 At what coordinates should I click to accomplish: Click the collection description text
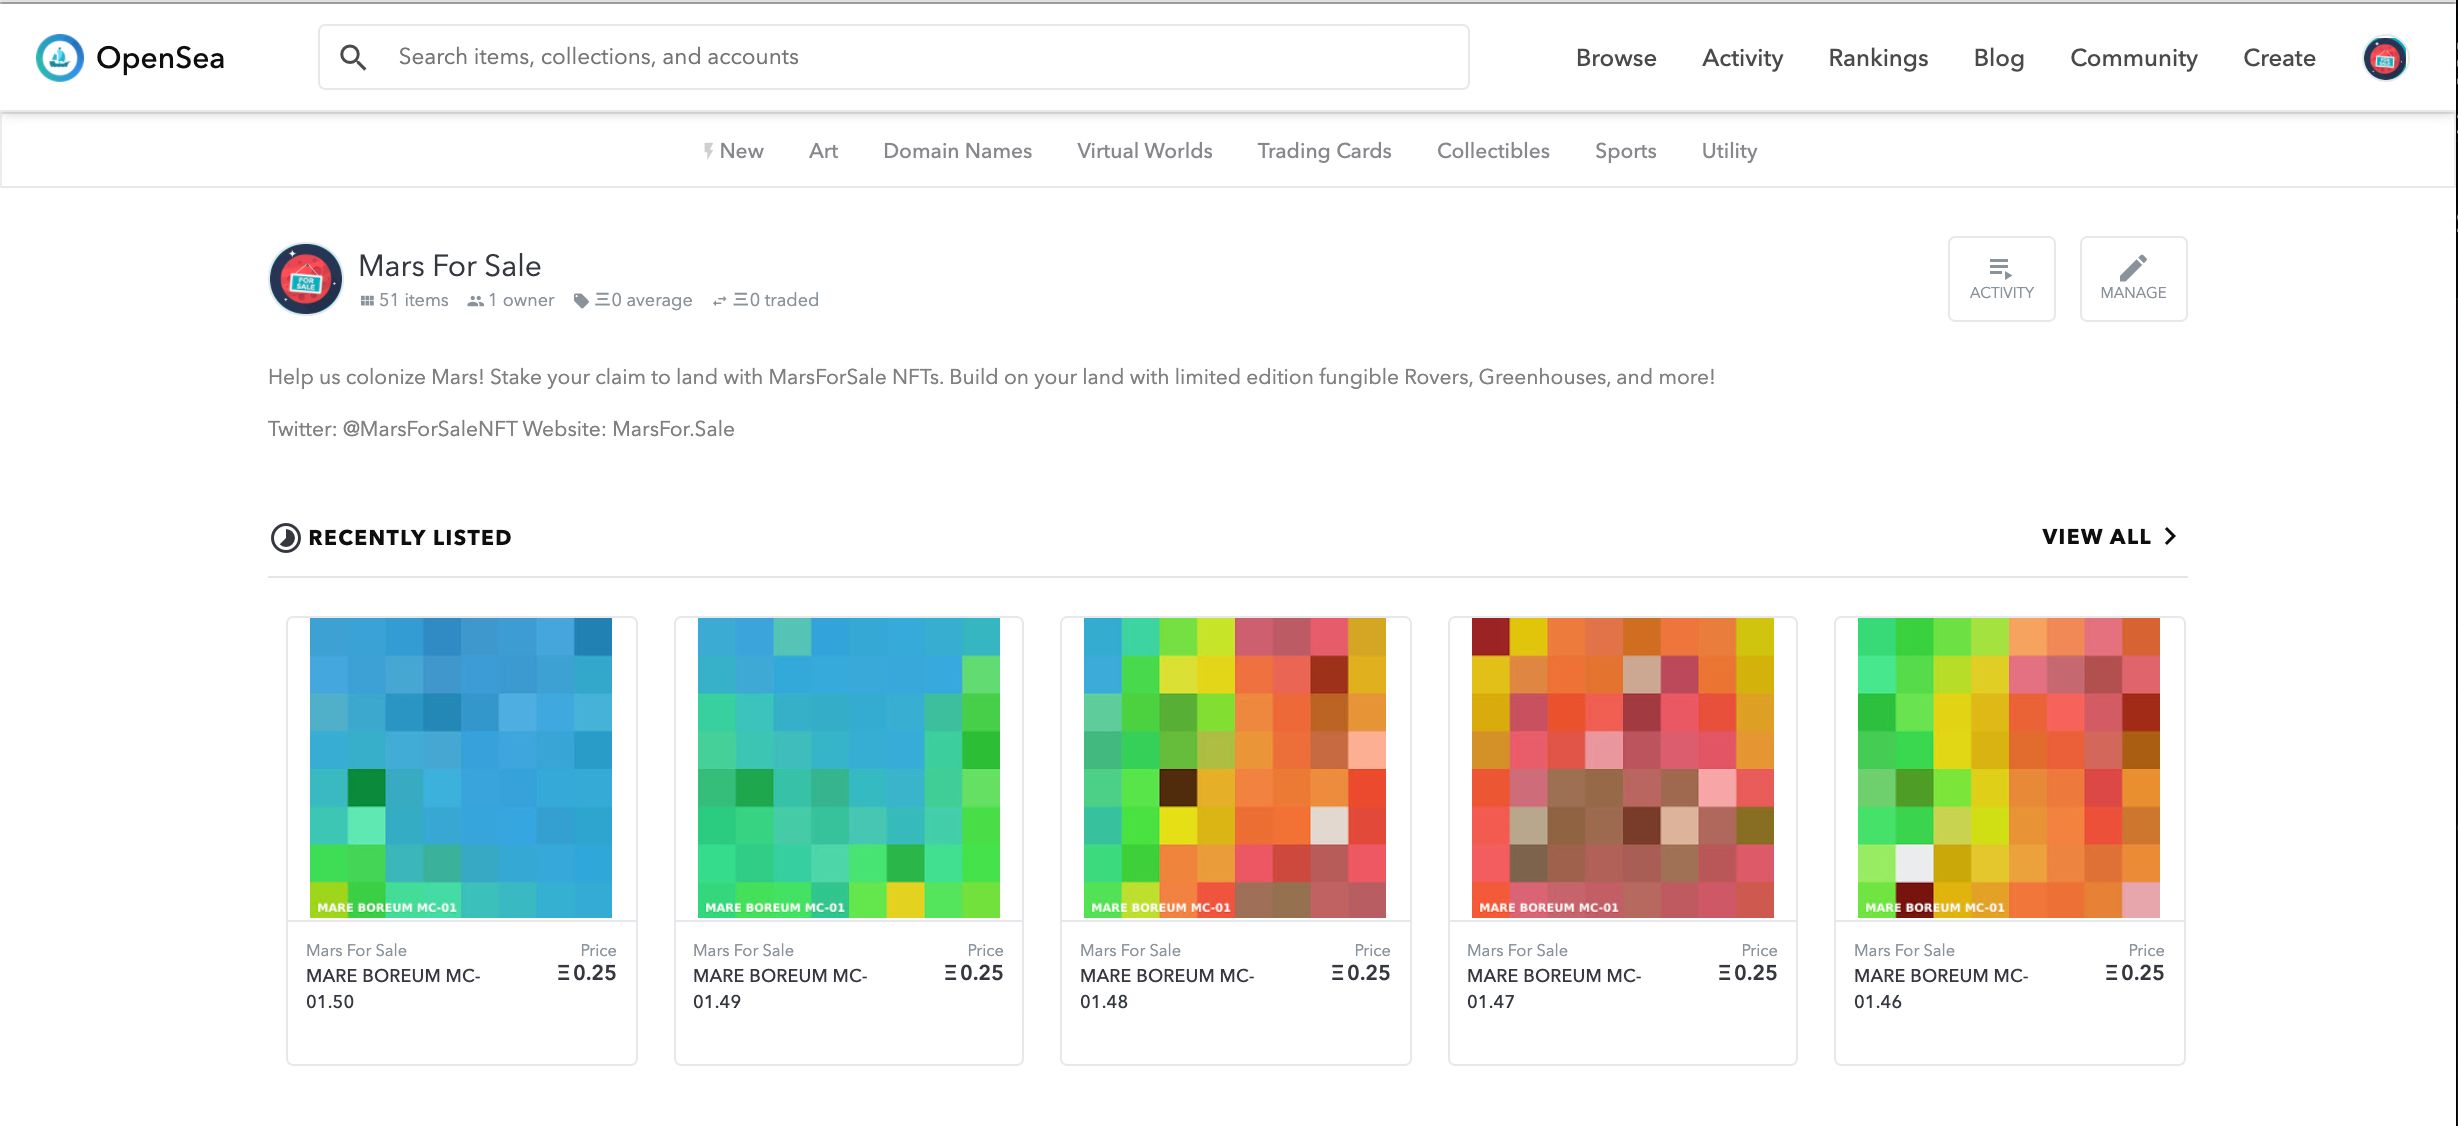pos(991,377)
